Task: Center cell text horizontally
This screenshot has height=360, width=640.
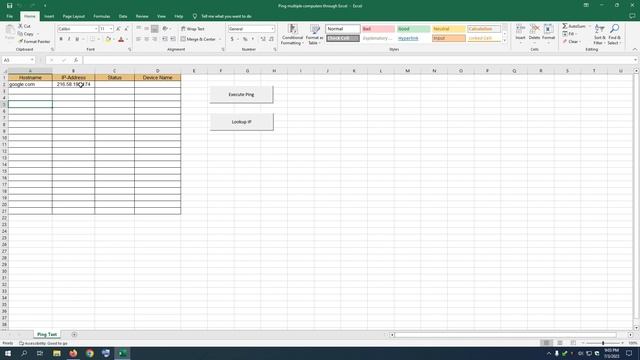Action: [x=147, y=39]
